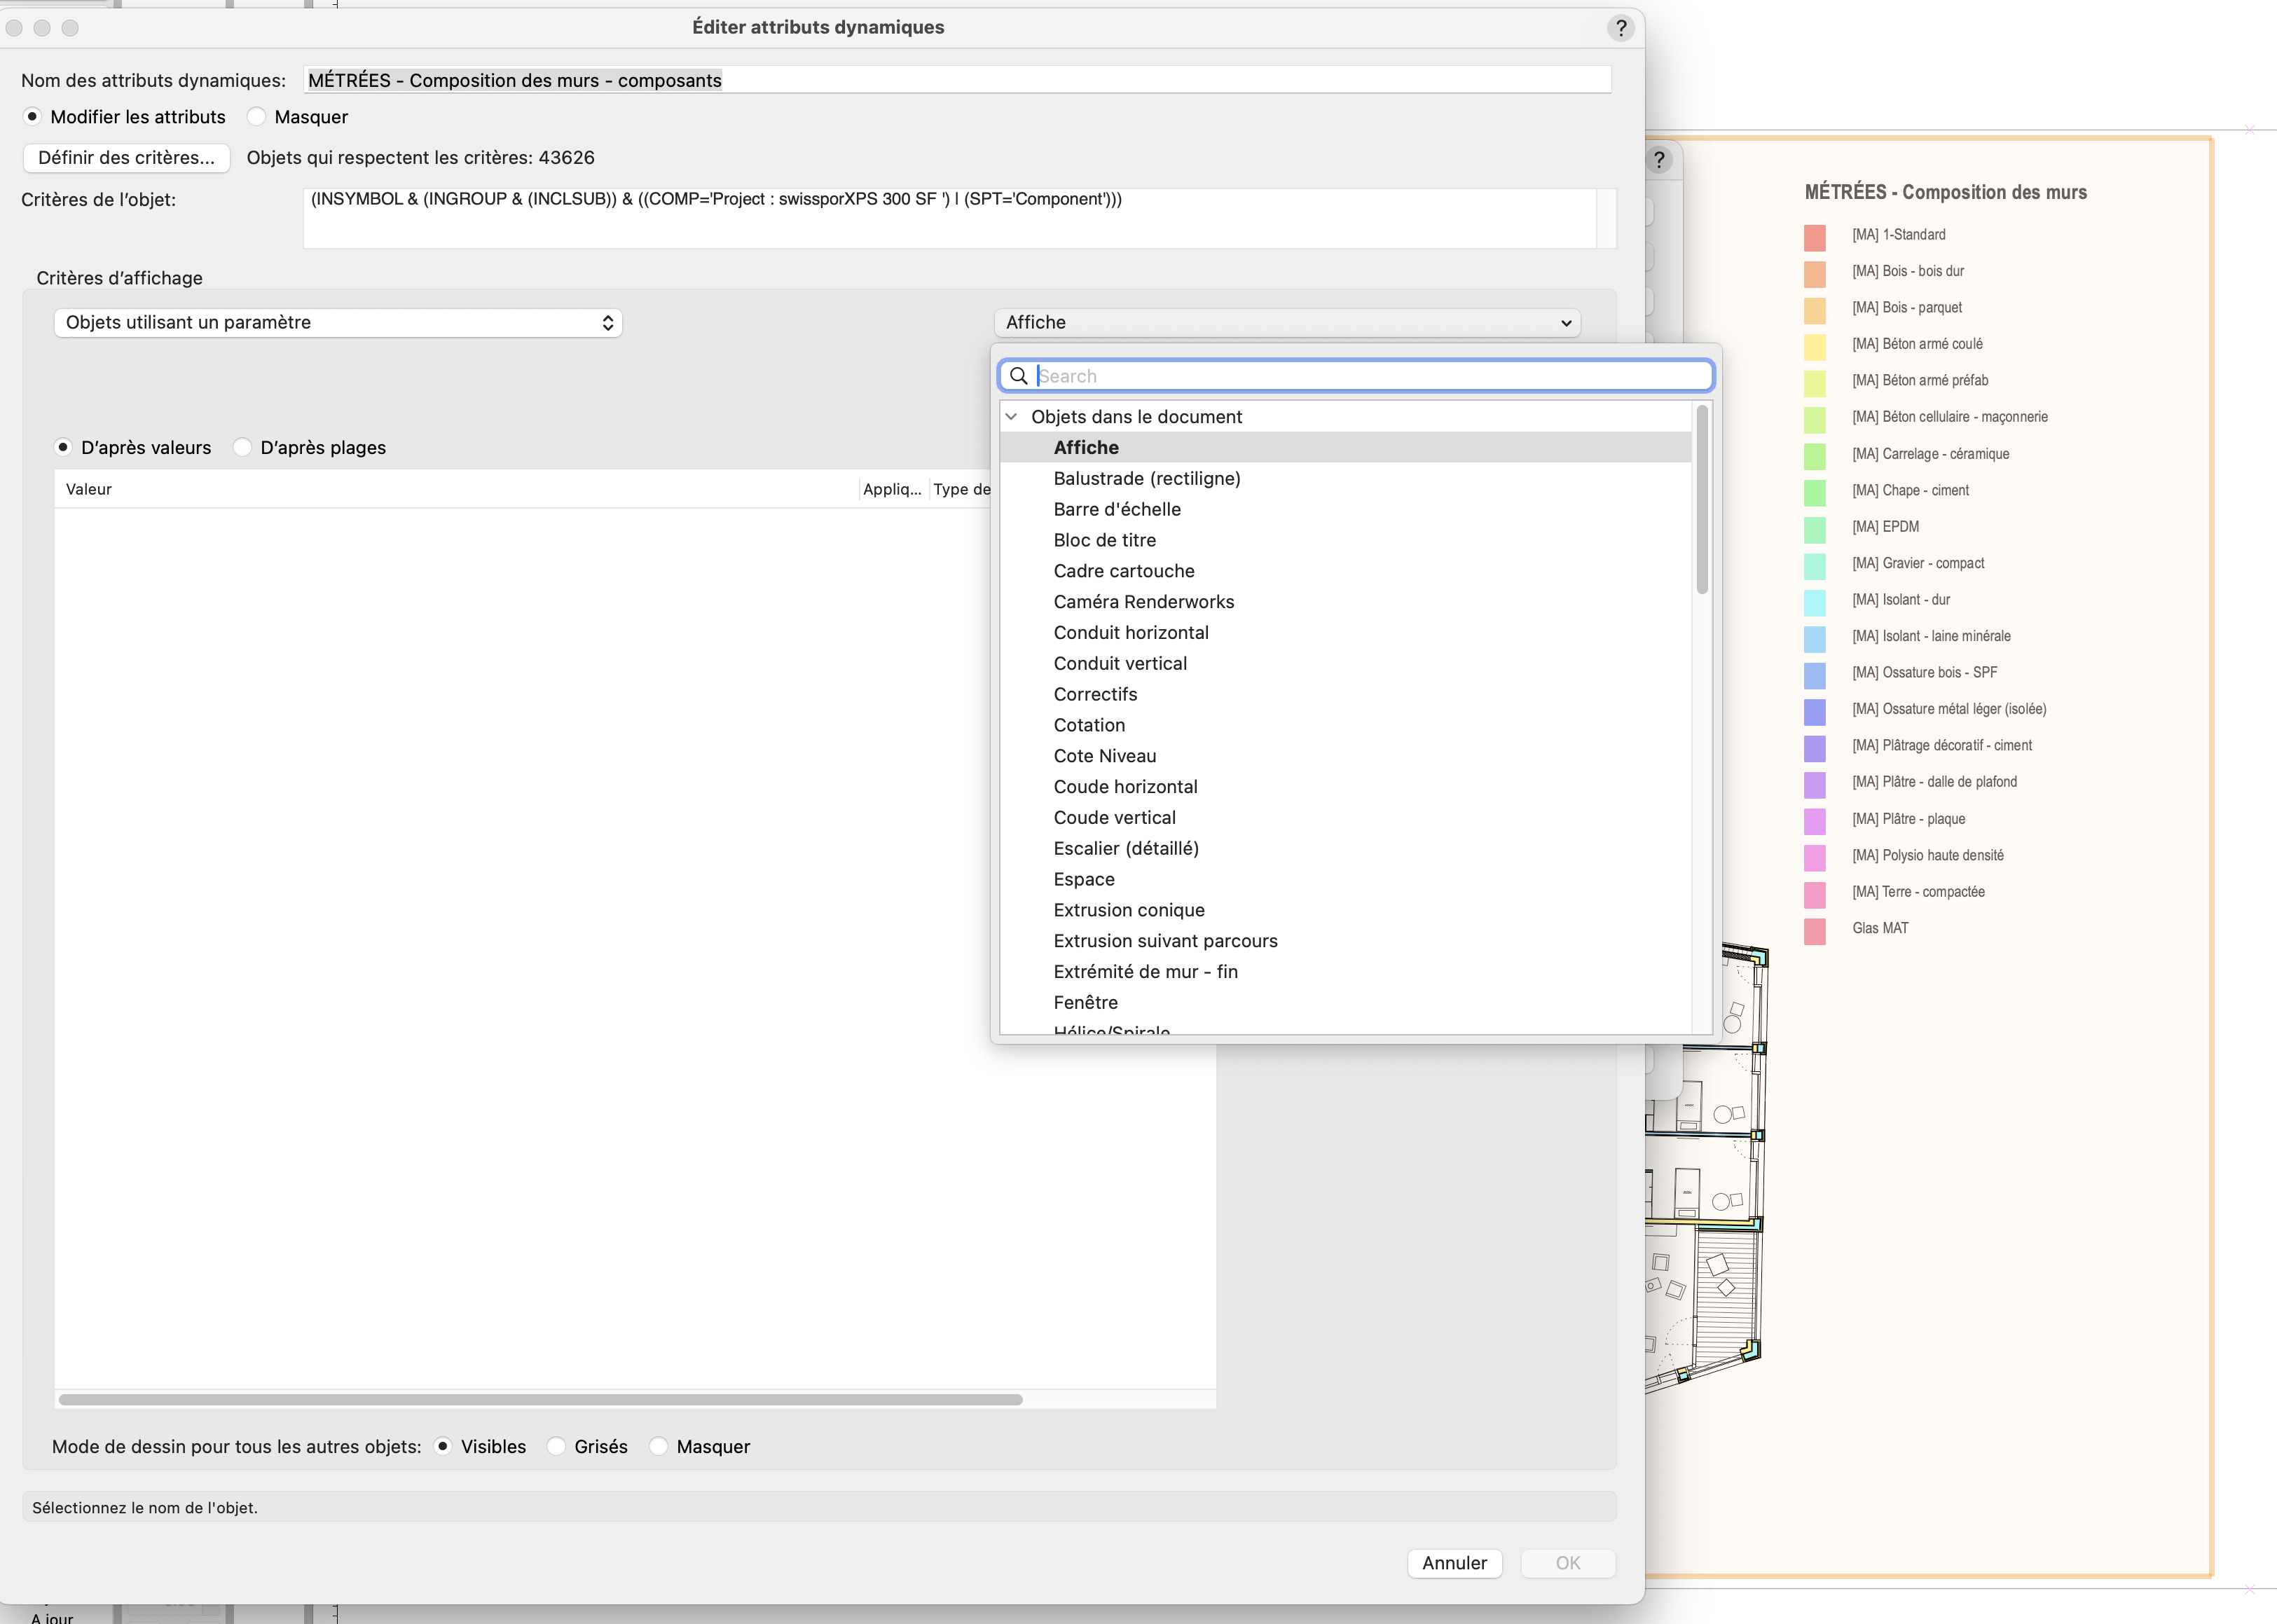Select Fenêtre in the object type list
2277x1624 pixels.
tap(1085, 1002)
